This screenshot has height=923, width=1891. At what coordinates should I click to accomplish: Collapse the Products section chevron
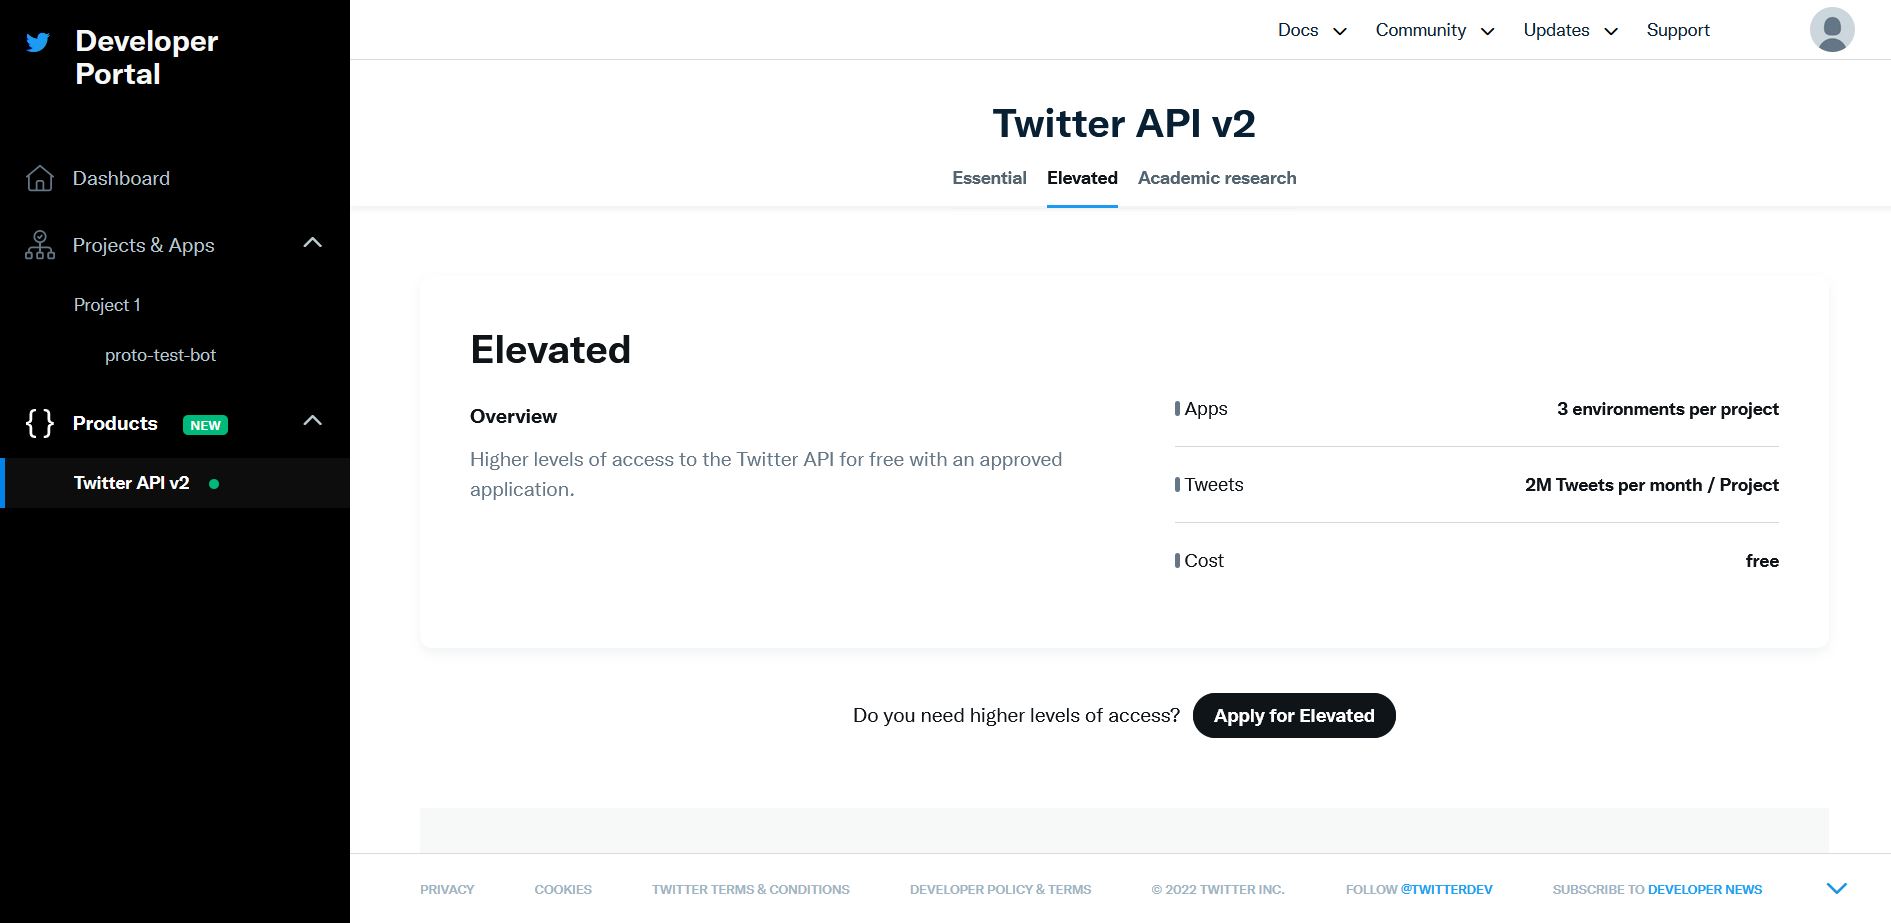pos(313,421)
